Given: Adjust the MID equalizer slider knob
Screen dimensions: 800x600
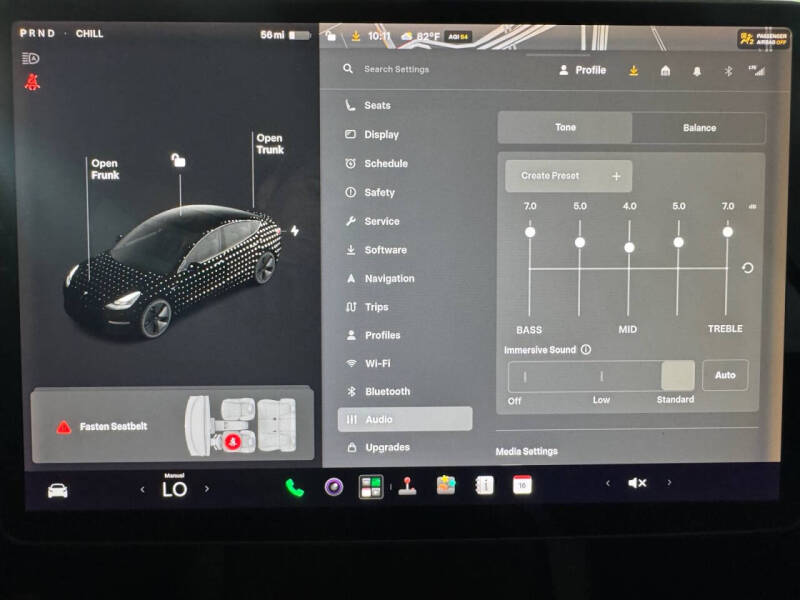Looking at the screenshot, I should tap(629, 247).
